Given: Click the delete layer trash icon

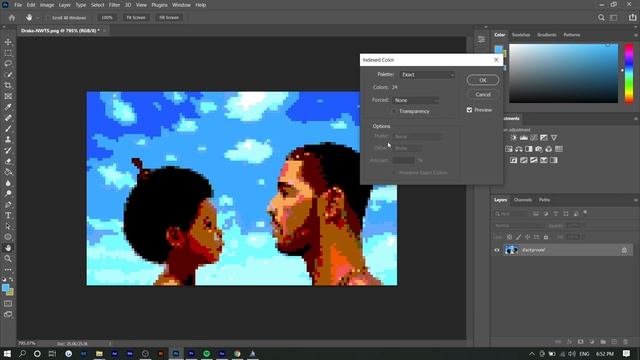Looking at the screenshot, I should [x=625, y=341].
